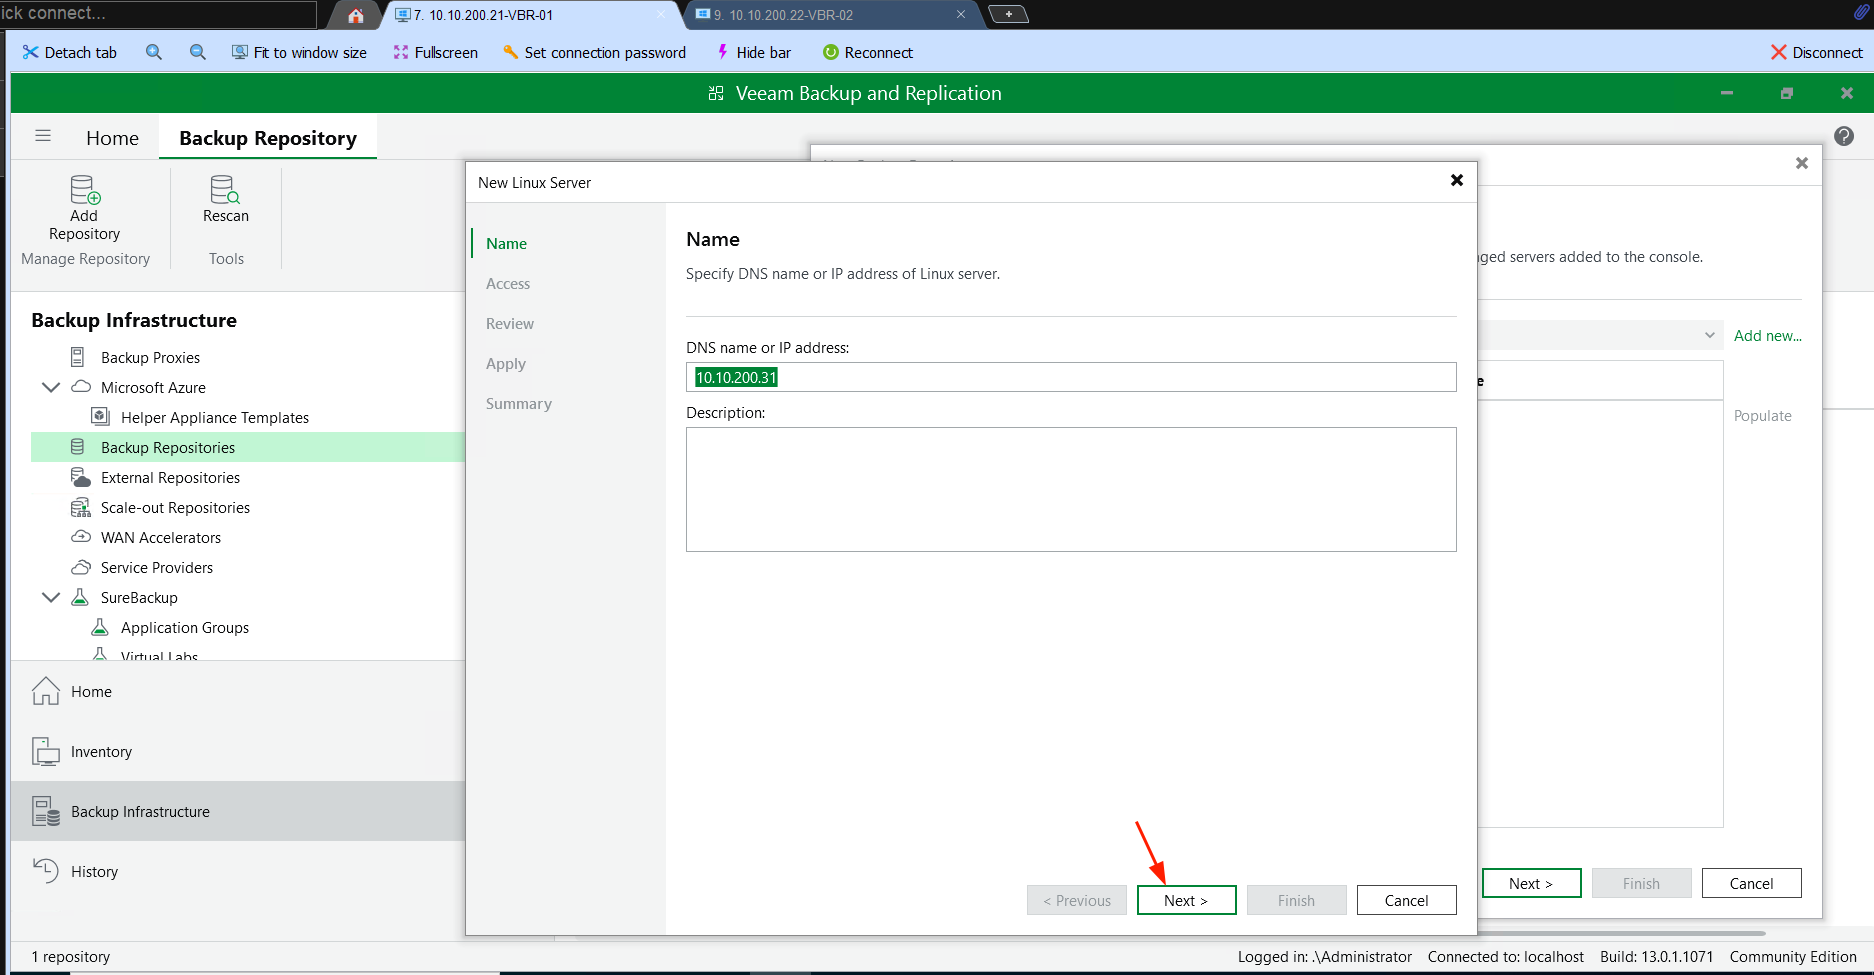Click the Backup Infrastructure navigation icon

click(x=46, y=811)
